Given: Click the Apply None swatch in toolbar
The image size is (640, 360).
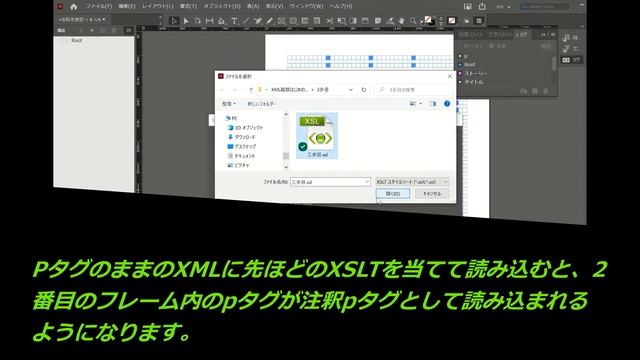Looking at the screenshot, I should point(452,21).
